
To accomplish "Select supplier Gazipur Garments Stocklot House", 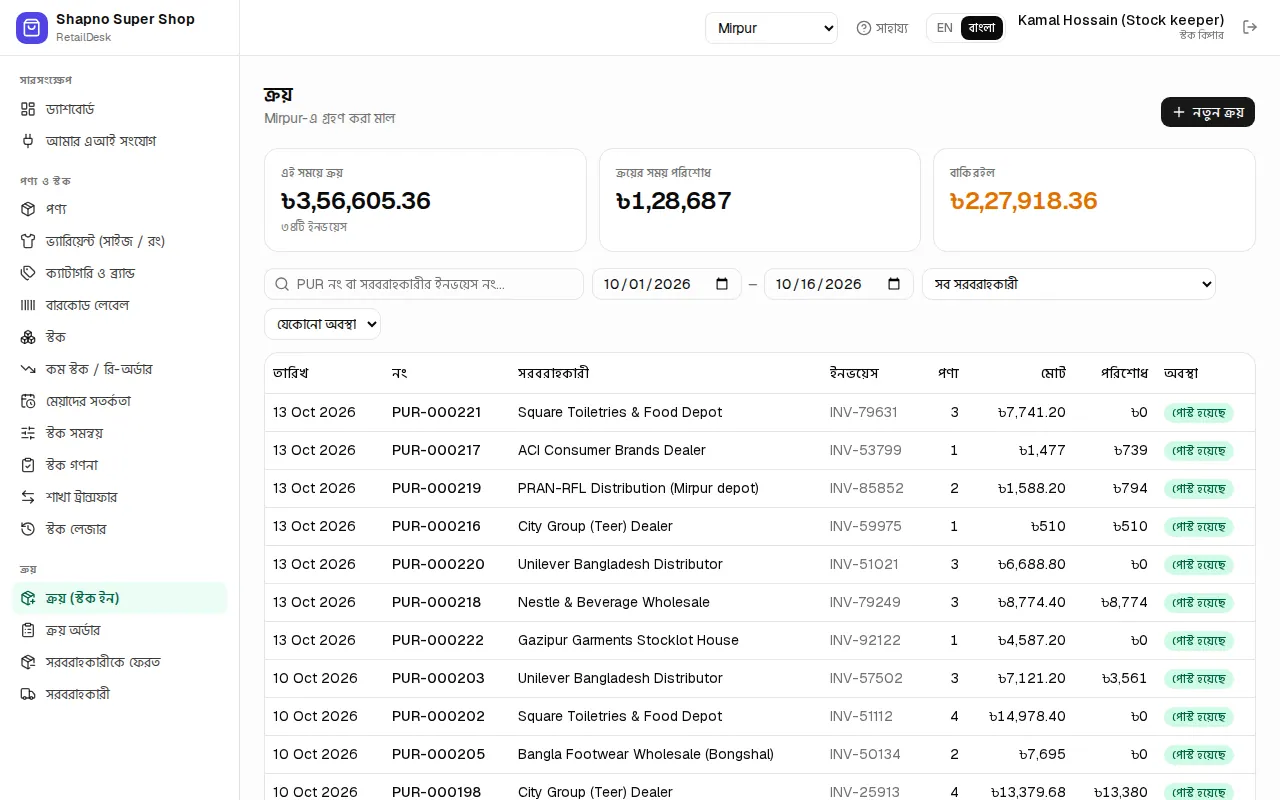I will pos(628,640).
